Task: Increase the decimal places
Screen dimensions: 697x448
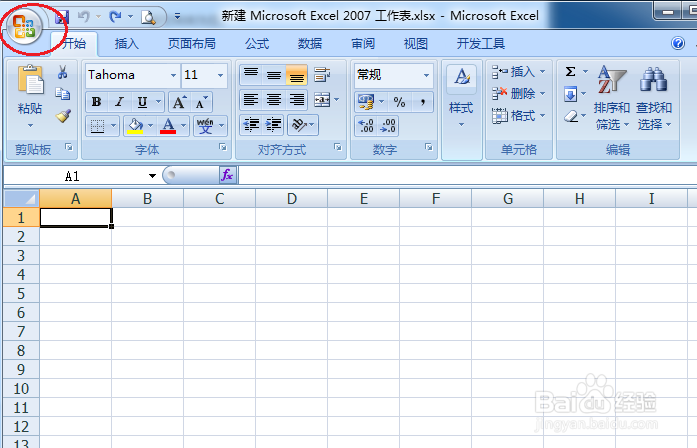Action: coord(366,126)
